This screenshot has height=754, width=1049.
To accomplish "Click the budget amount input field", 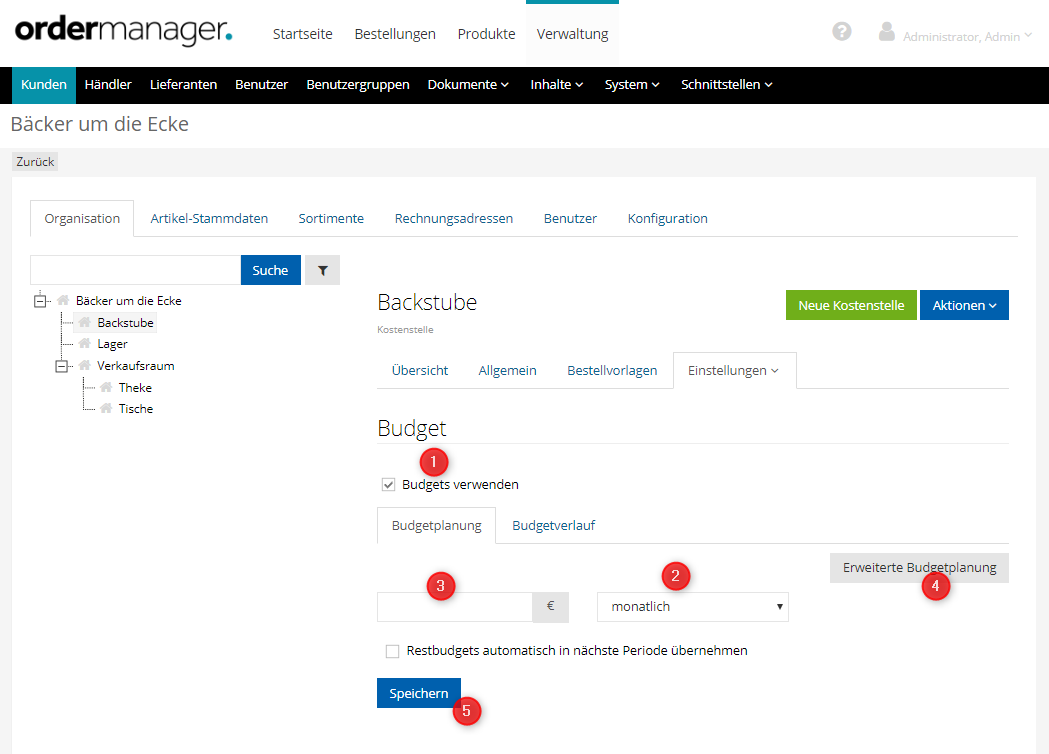I will tap(454, 607).
